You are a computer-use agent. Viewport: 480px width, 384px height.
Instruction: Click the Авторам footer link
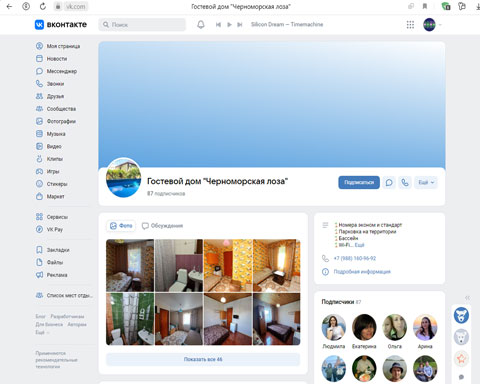(77, 324)
